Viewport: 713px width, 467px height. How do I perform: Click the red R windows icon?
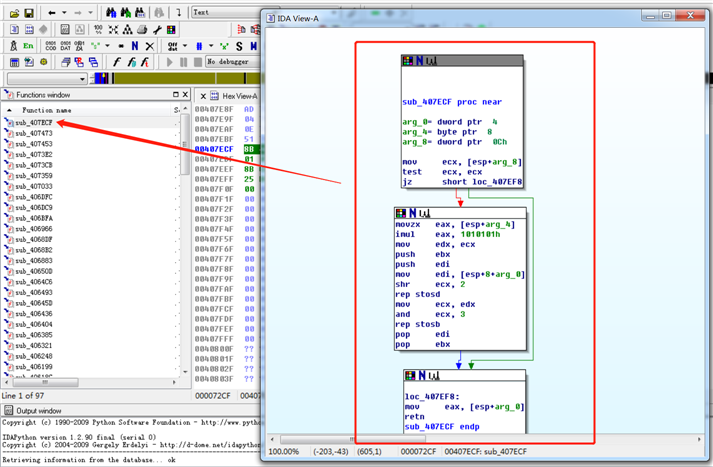coord(79,62)
